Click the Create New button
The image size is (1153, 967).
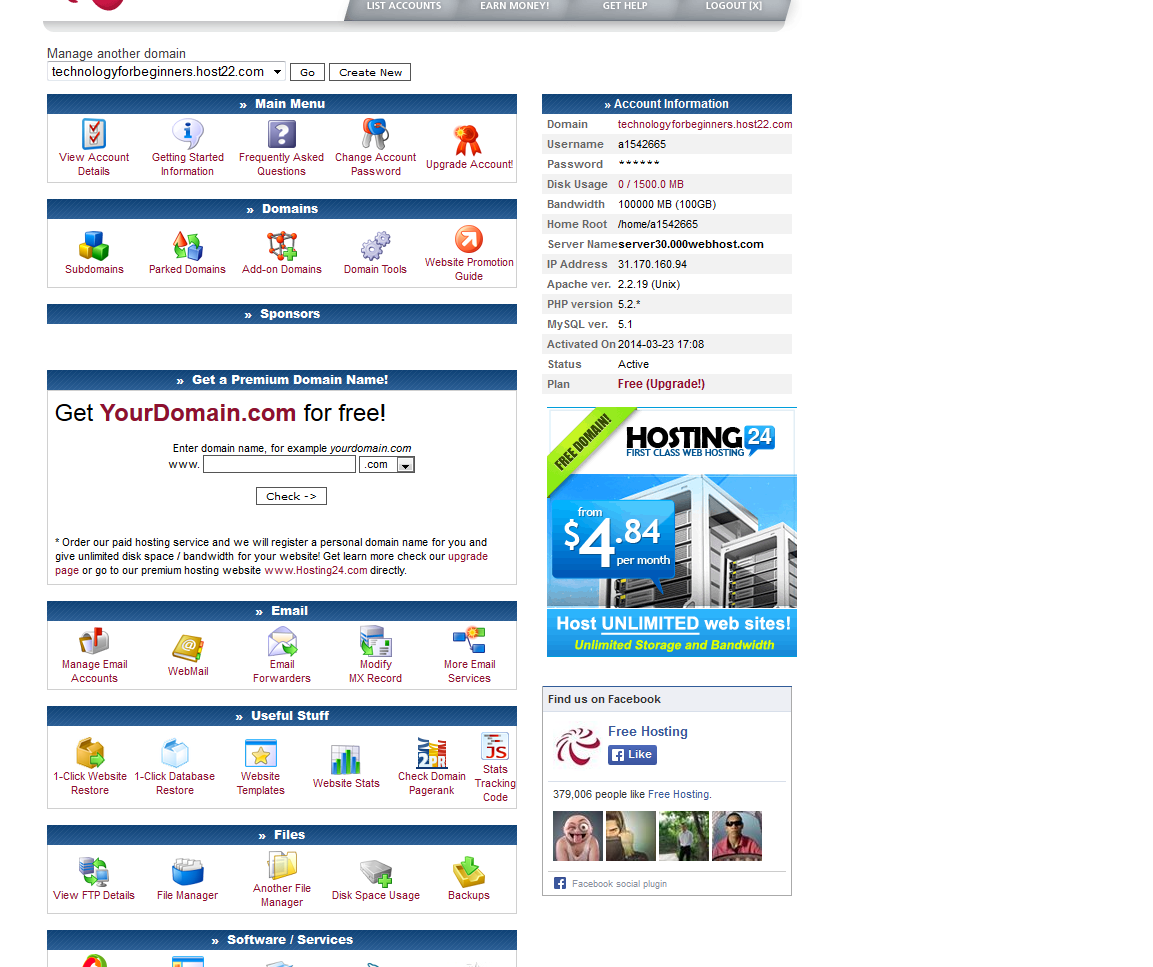point(370,72)
